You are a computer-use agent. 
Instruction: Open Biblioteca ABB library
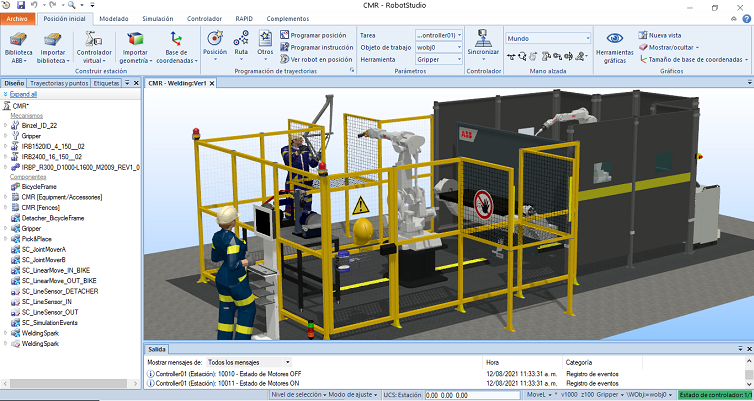(x=18, y=47)
